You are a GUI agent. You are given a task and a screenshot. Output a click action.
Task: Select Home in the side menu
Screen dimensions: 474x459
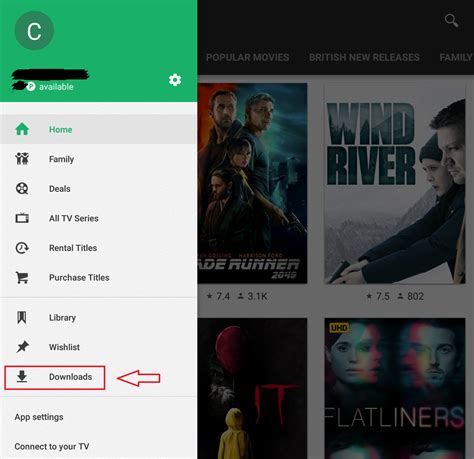(98, 129)
